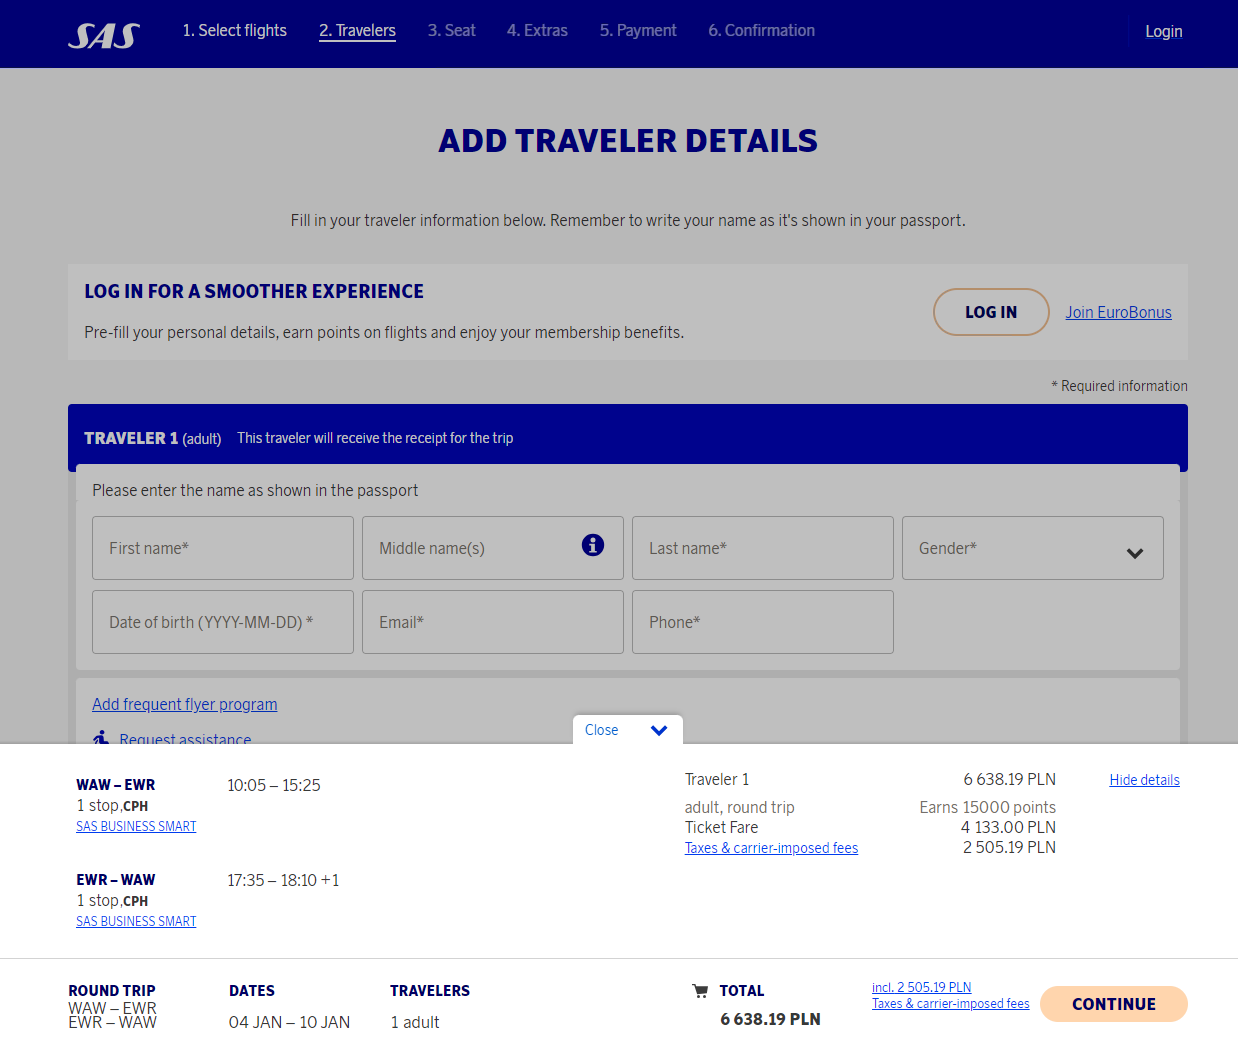Open SAS BUSINESS SMART for EWR – WAW

click(136, 921)
